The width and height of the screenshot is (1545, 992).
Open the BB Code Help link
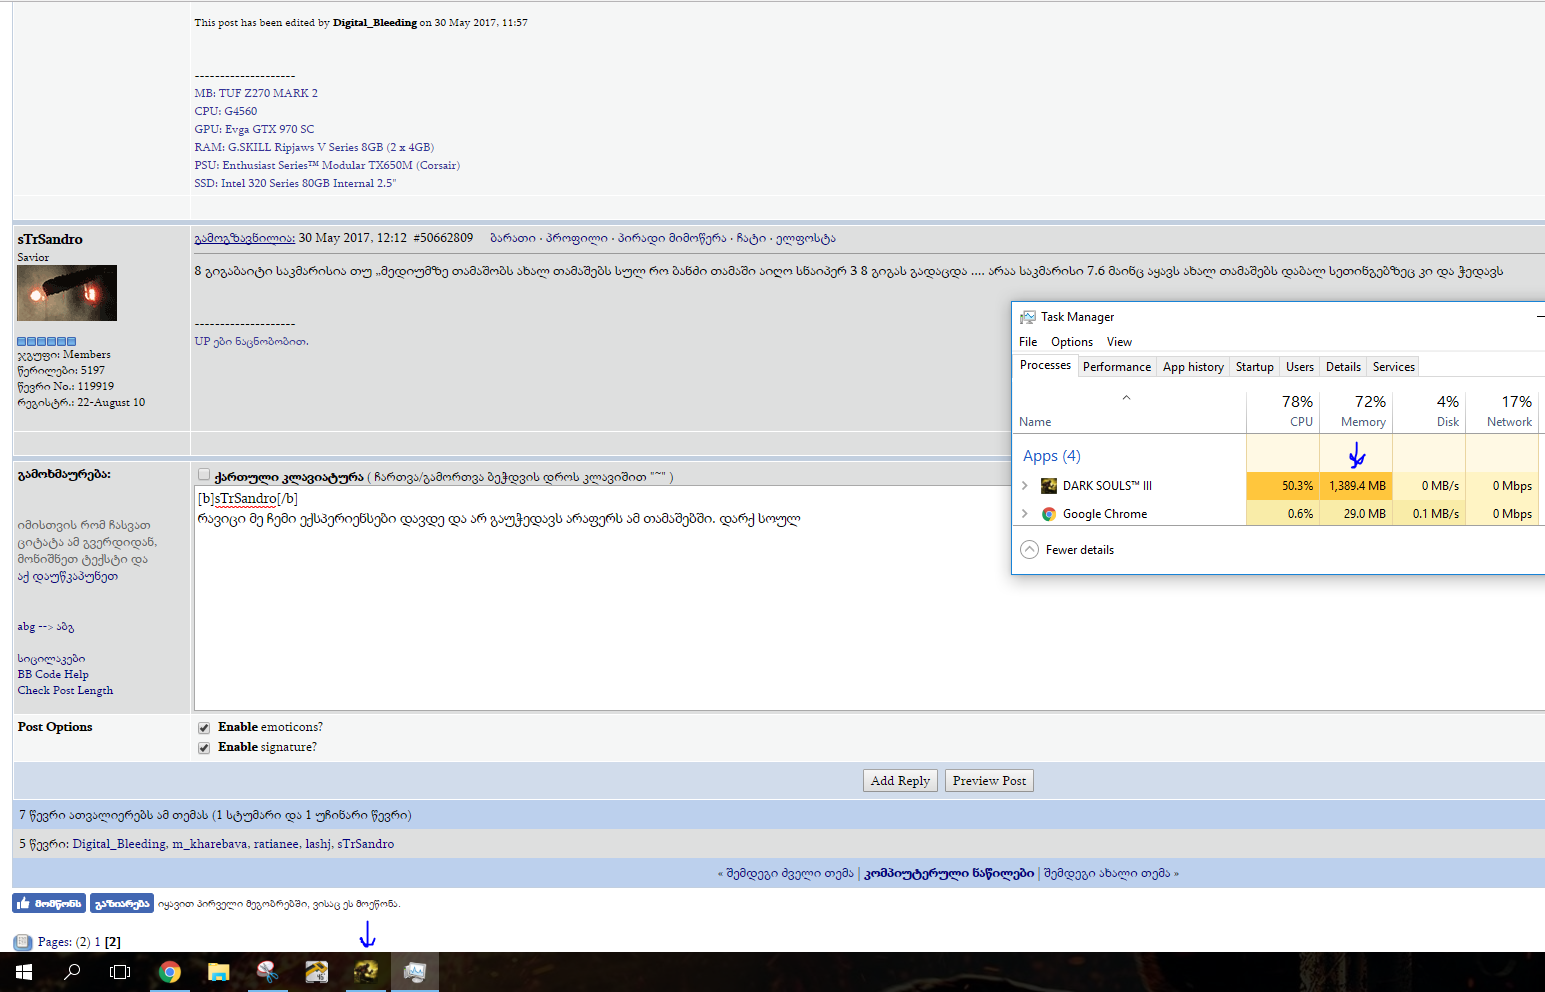[x=53, y=674]
